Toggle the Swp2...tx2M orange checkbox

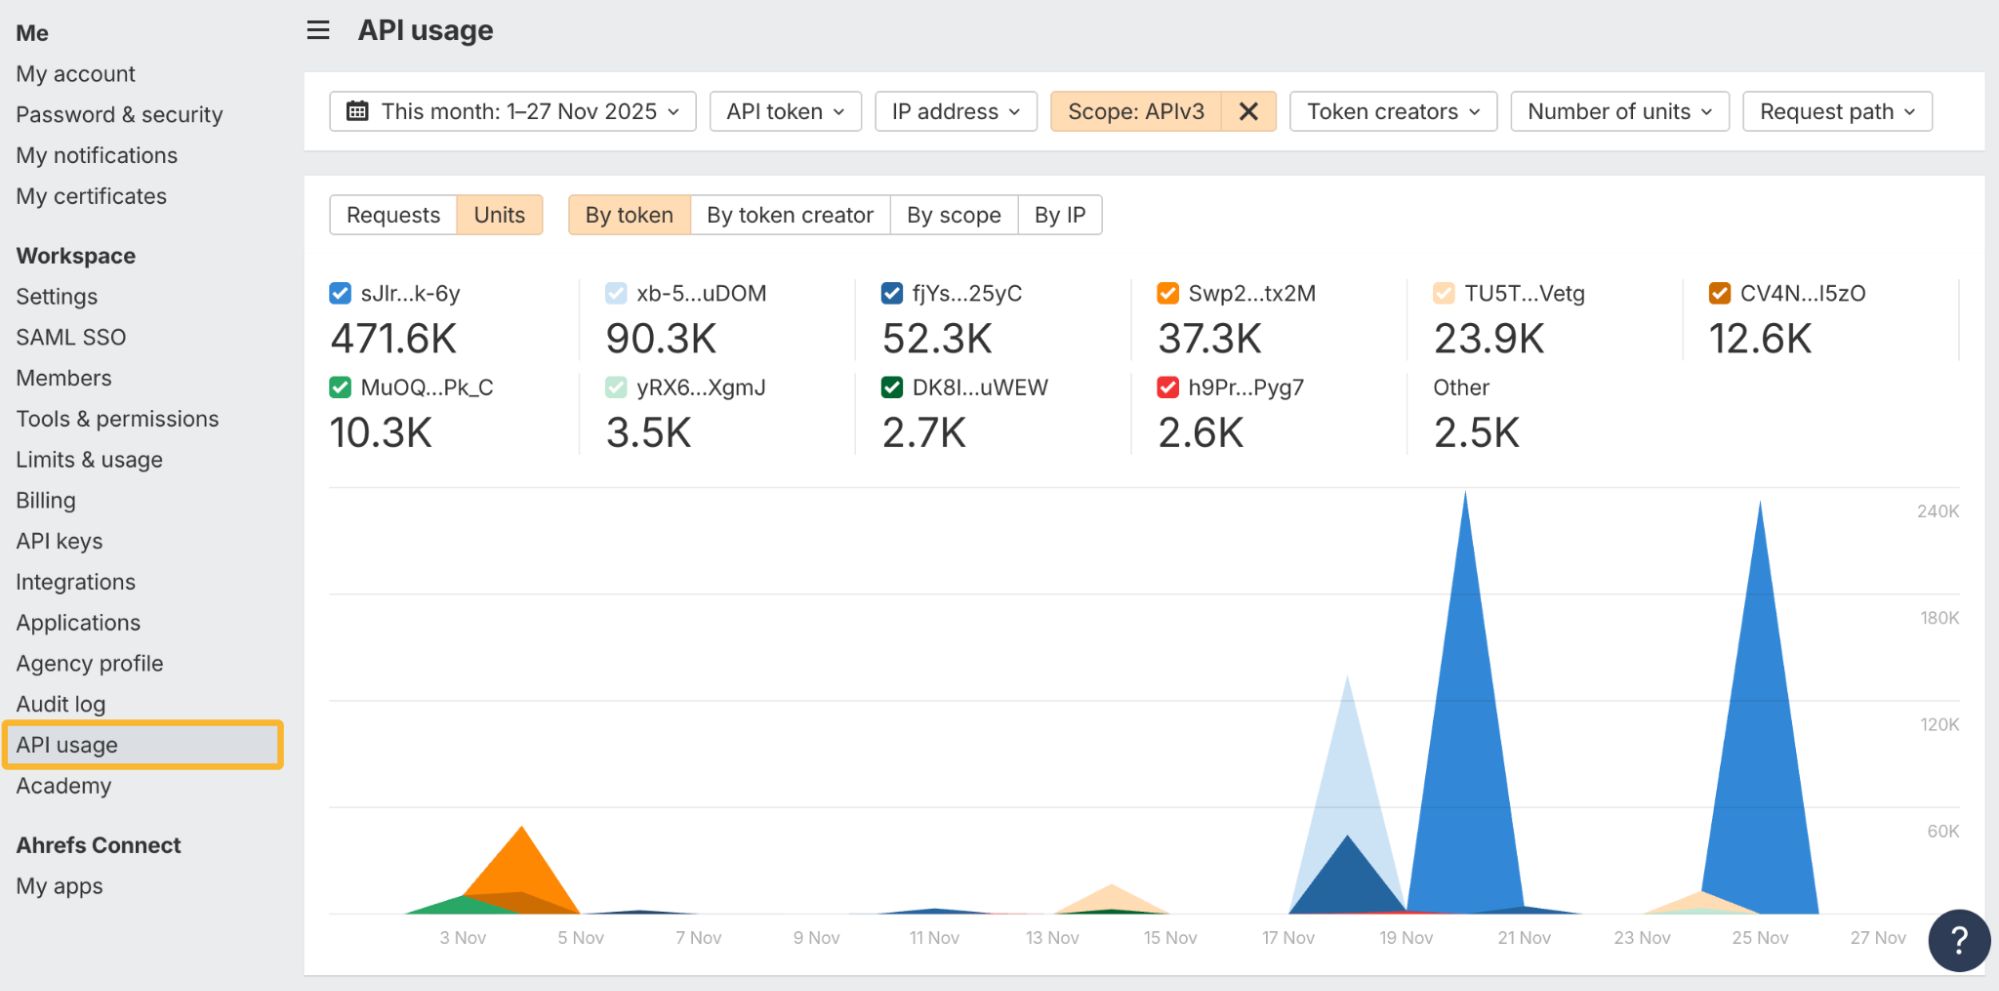(x=1167, y=293)
